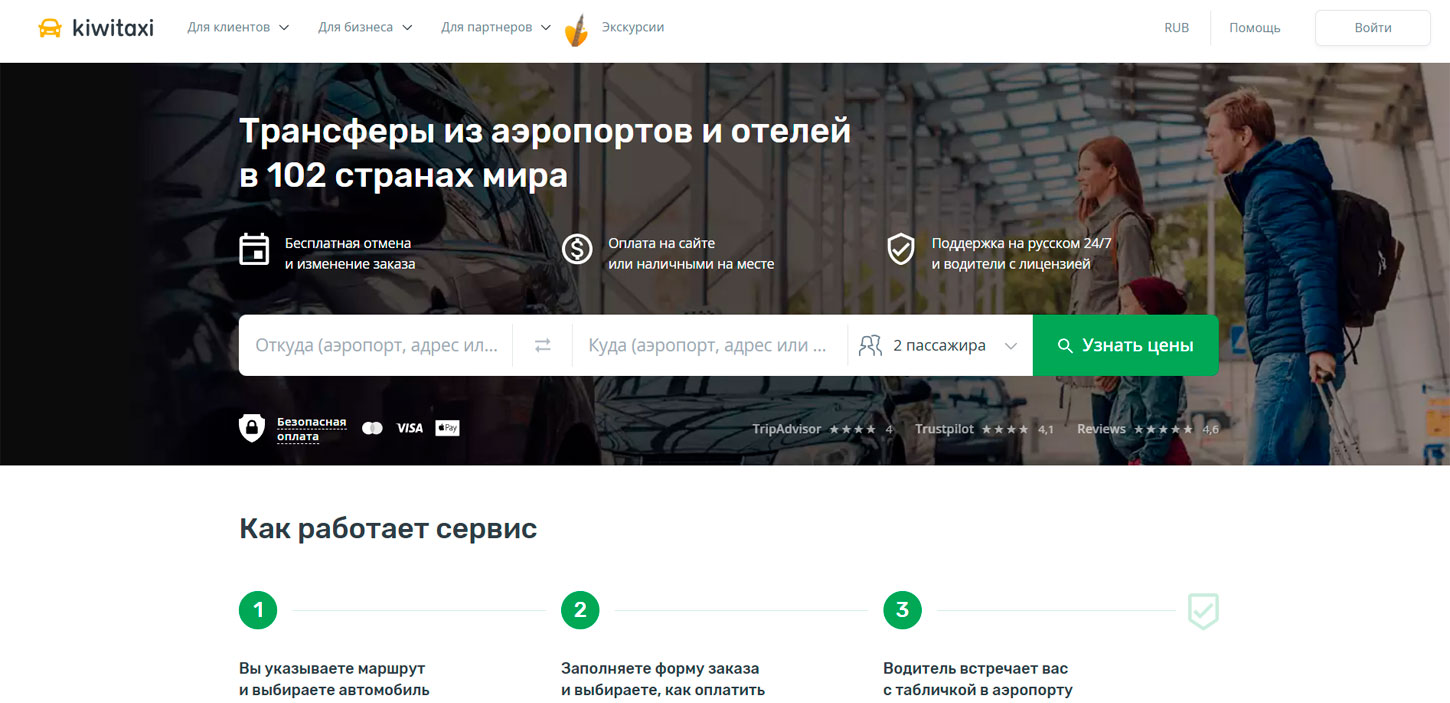Click the Apple Pay logo

click(x=447, y=428)
